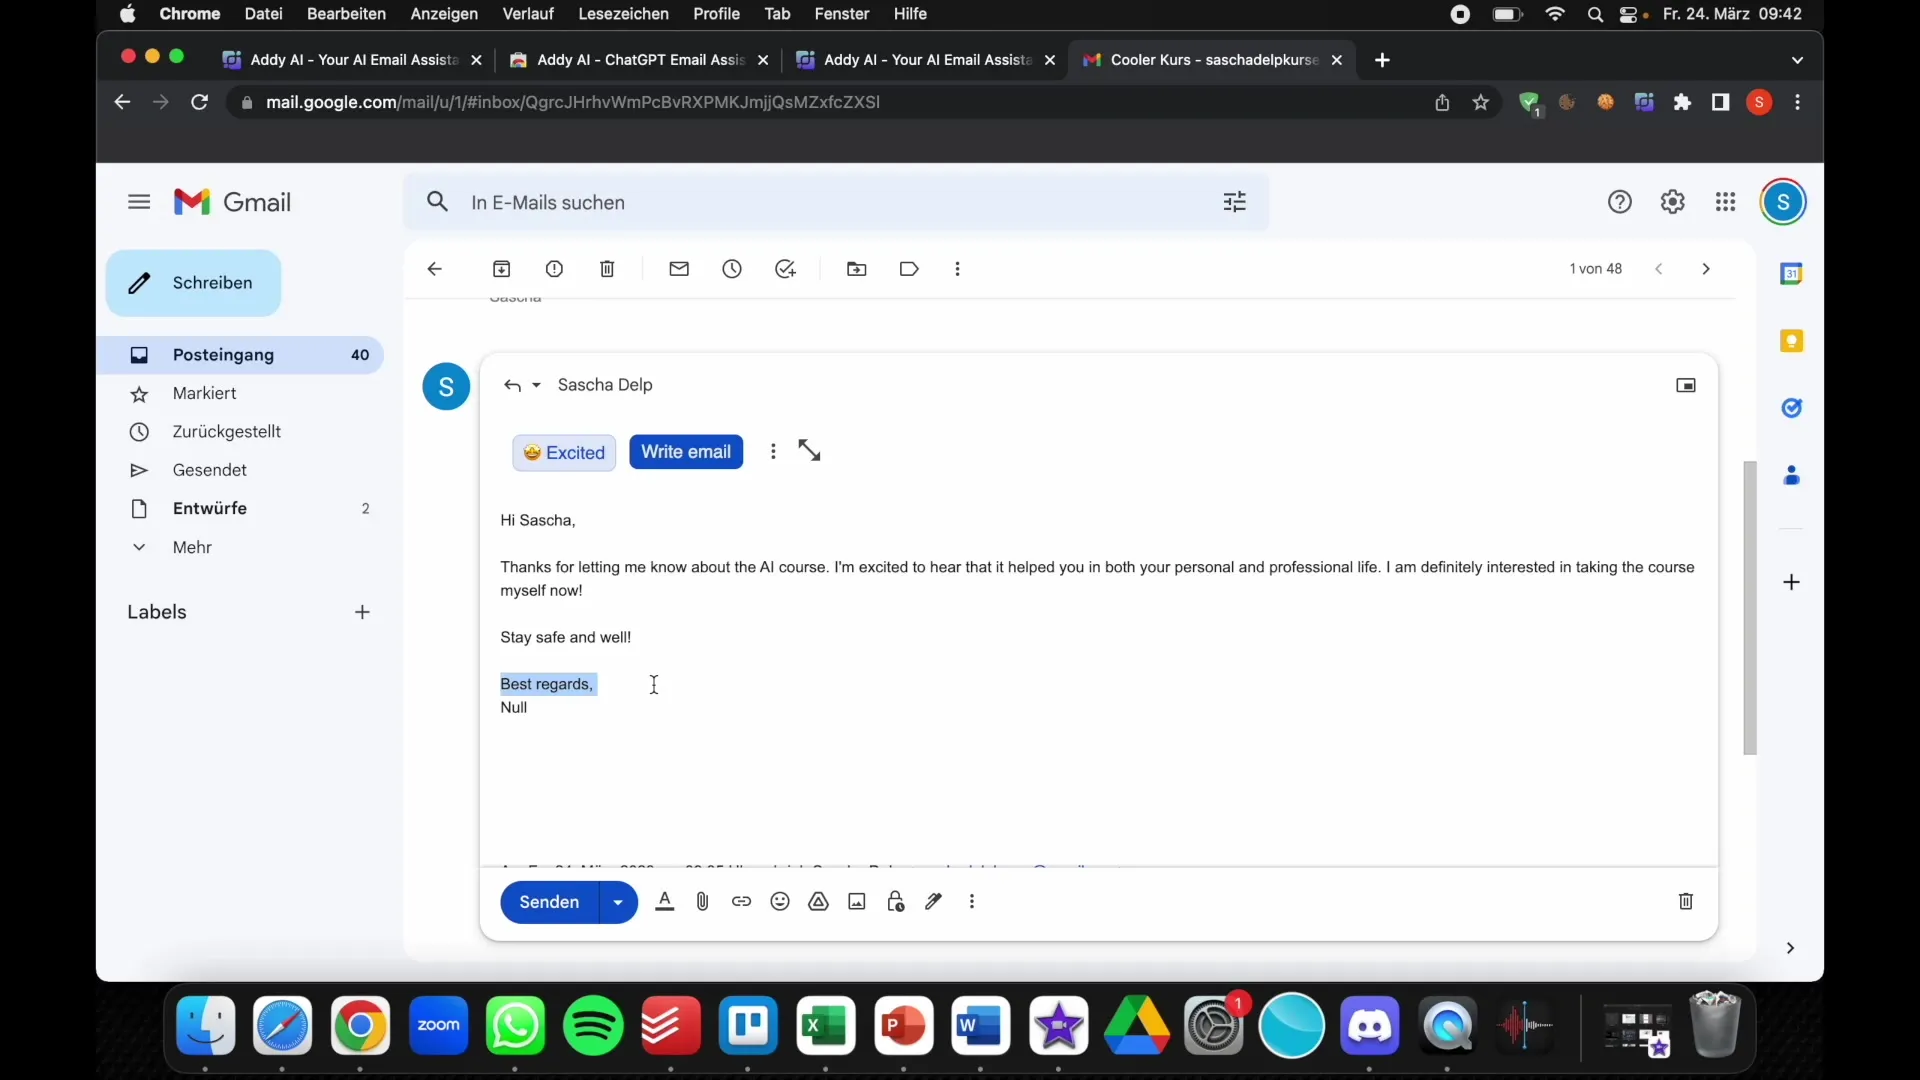Click the confidential mode lock icon
Screen dimensions: 1920x1080
894,901
